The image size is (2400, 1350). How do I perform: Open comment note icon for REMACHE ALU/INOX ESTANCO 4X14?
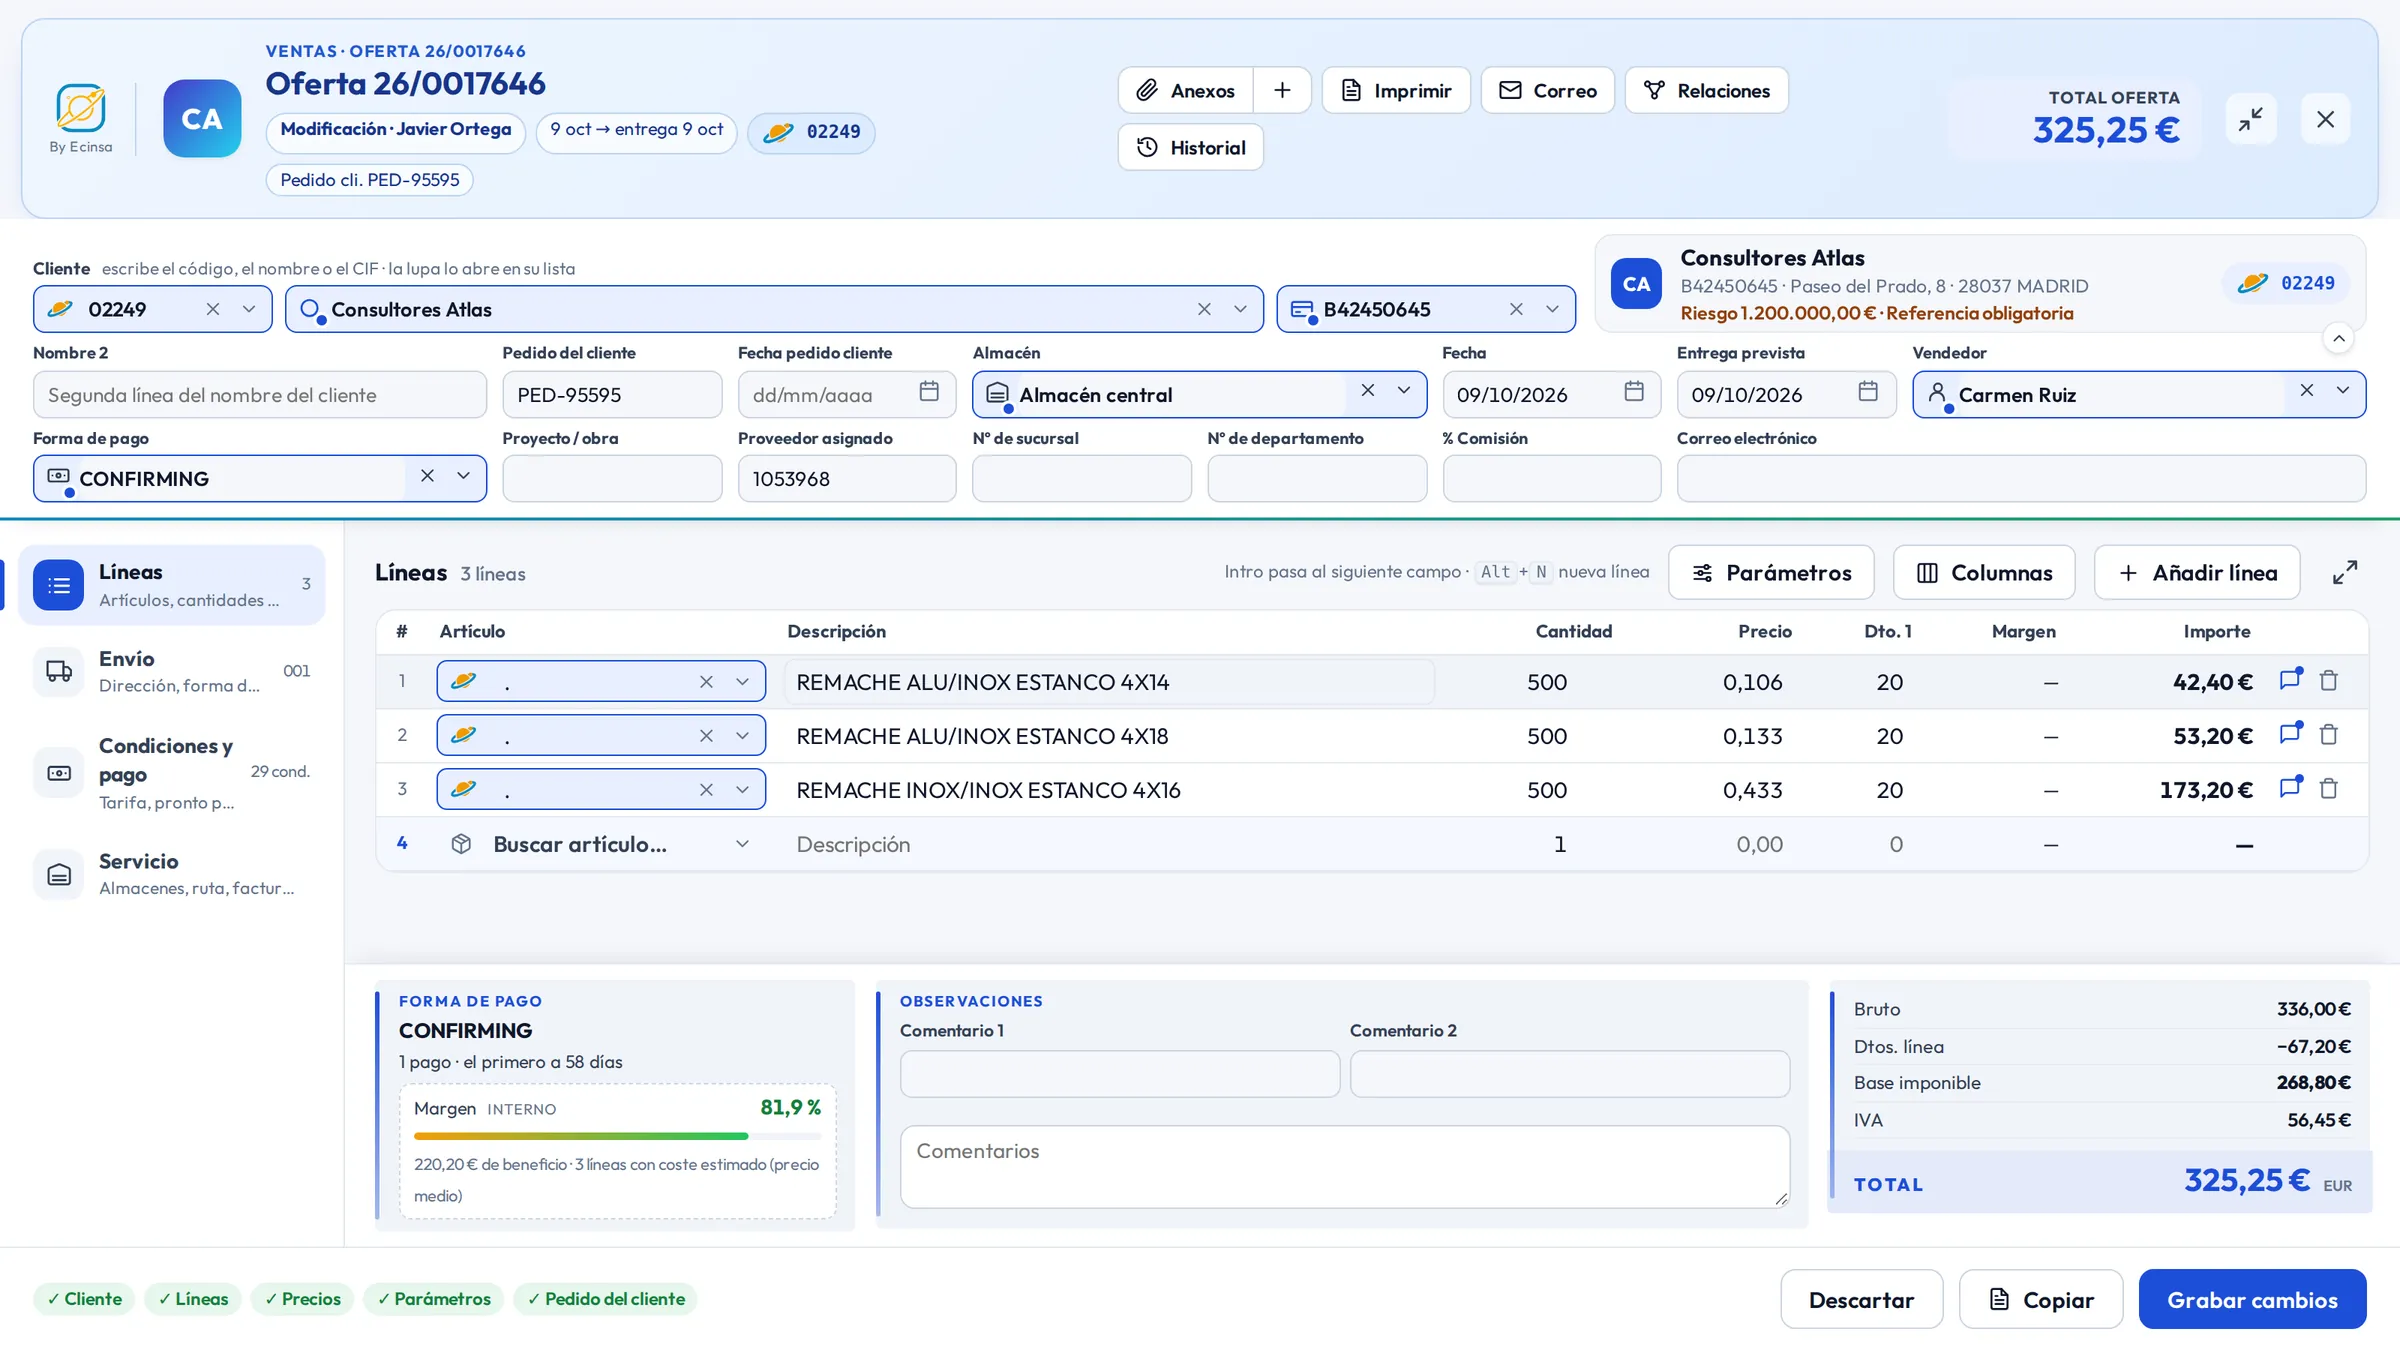pyautogui.click(x=2290, y=680)
